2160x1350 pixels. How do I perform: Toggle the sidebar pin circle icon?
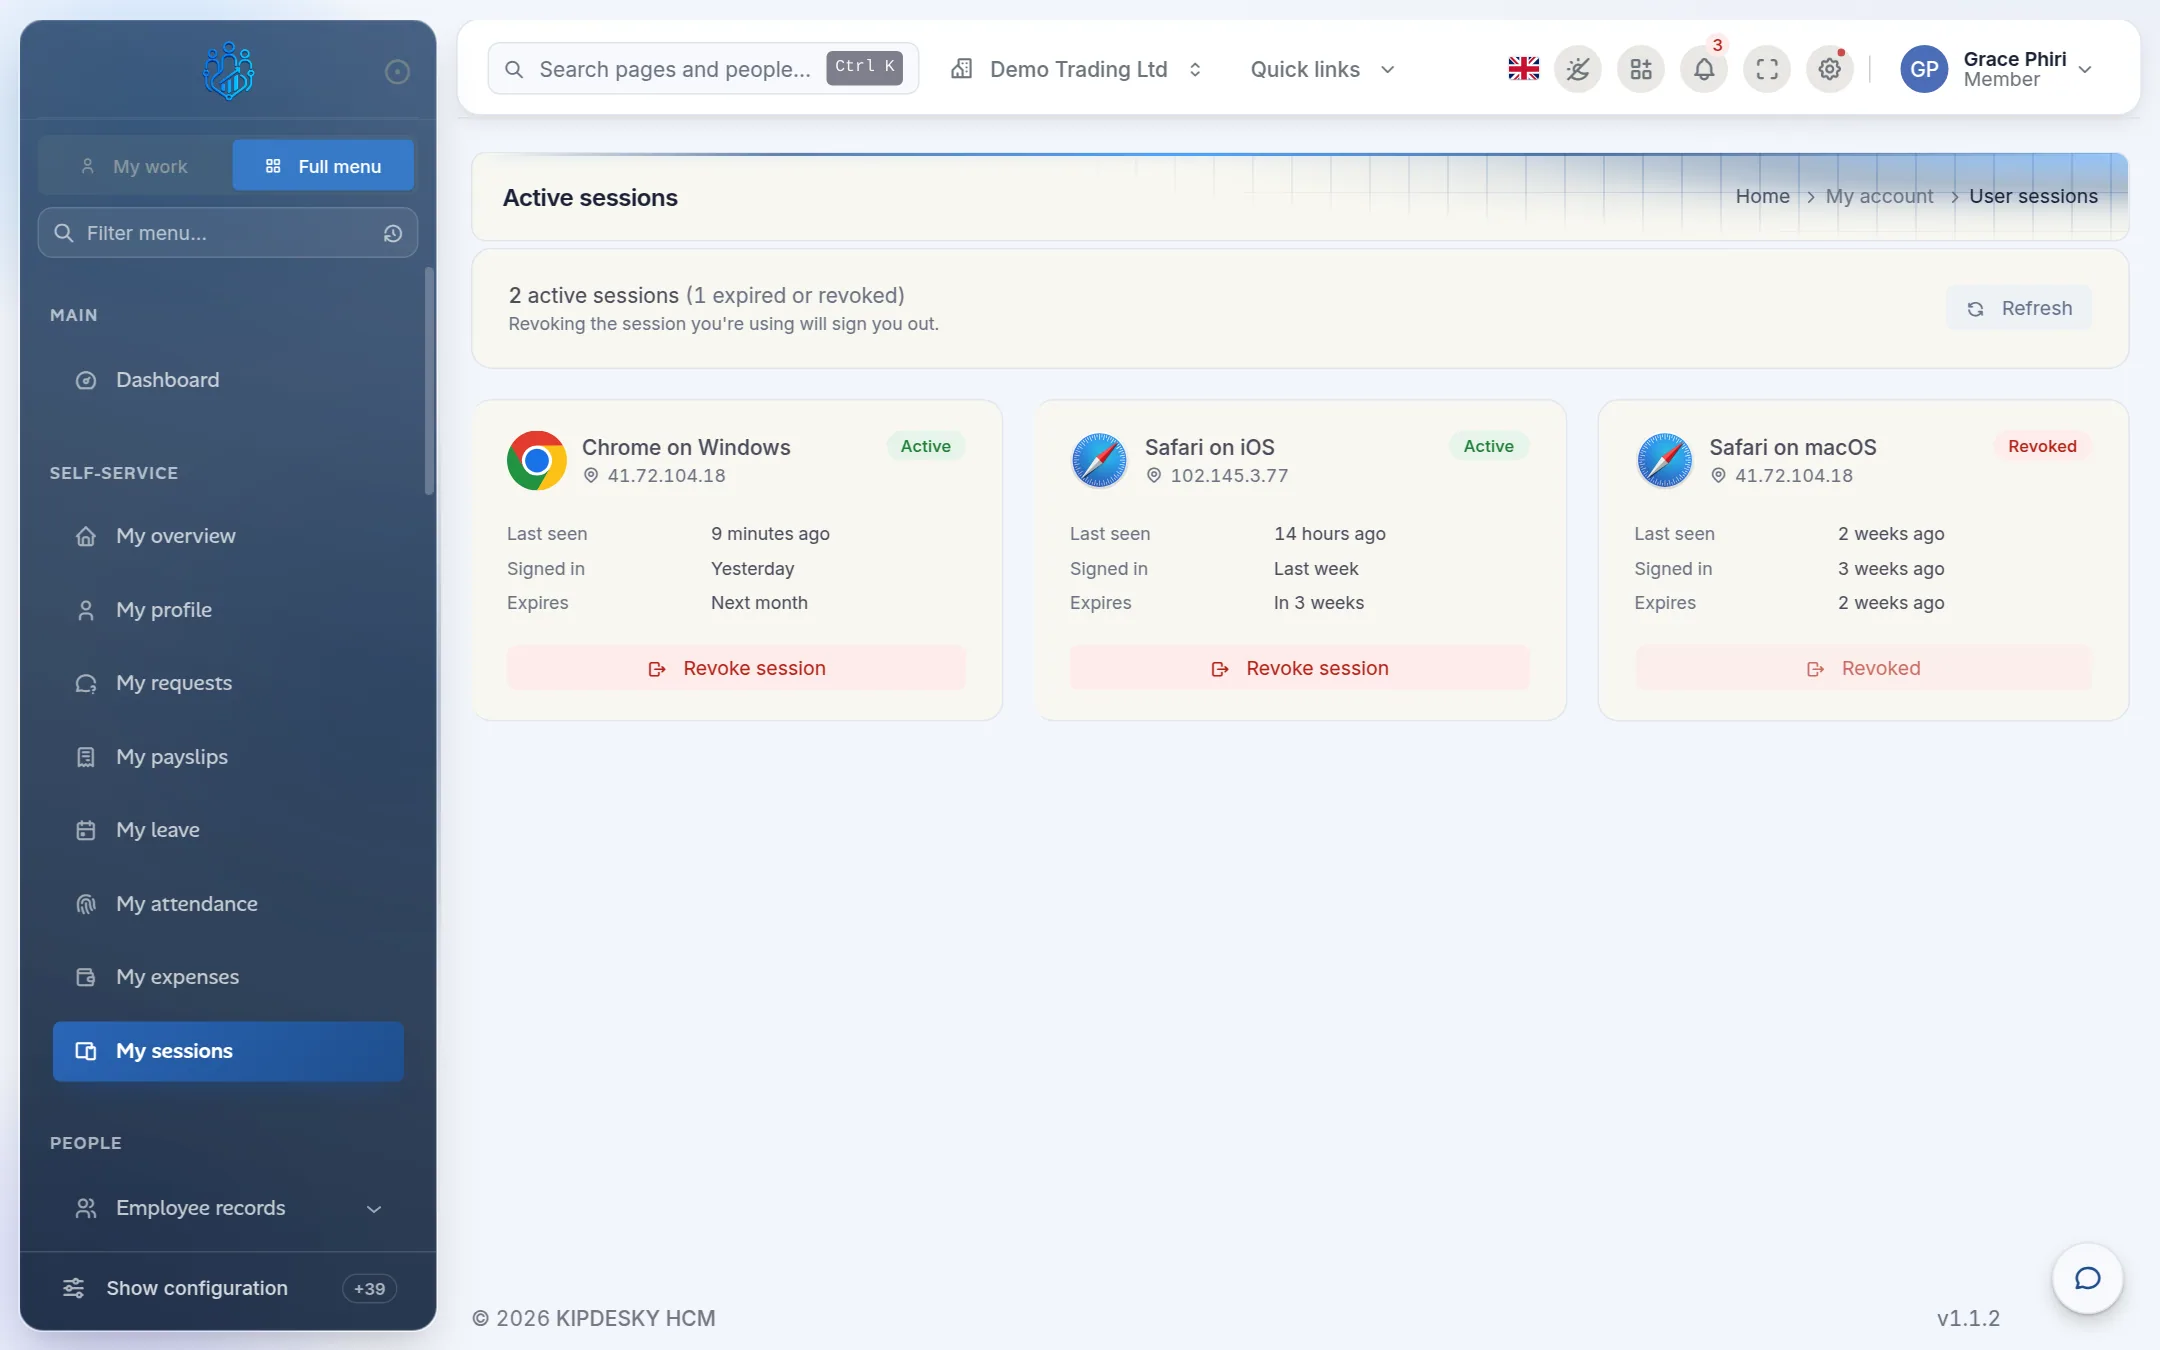tap(397, 71)
